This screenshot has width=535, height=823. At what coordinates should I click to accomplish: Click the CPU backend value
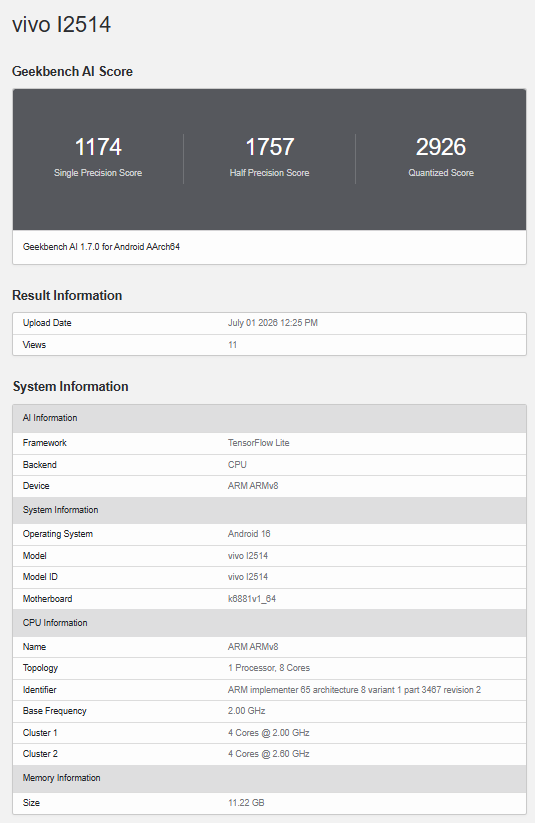tap(237, 465)
